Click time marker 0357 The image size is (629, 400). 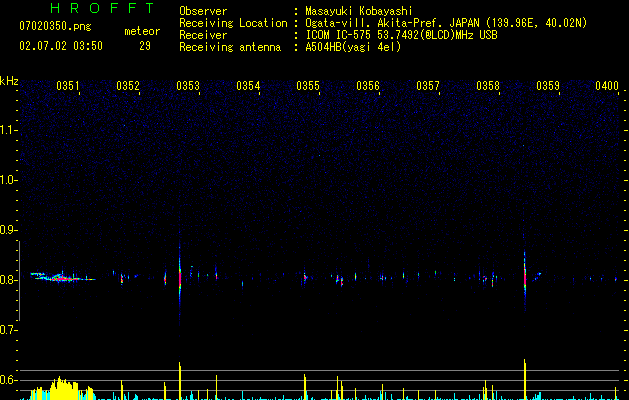428,86
